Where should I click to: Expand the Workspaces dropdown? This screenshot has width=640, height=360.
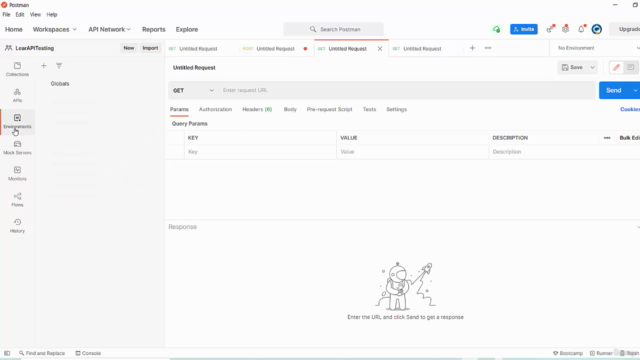[55, 29]
